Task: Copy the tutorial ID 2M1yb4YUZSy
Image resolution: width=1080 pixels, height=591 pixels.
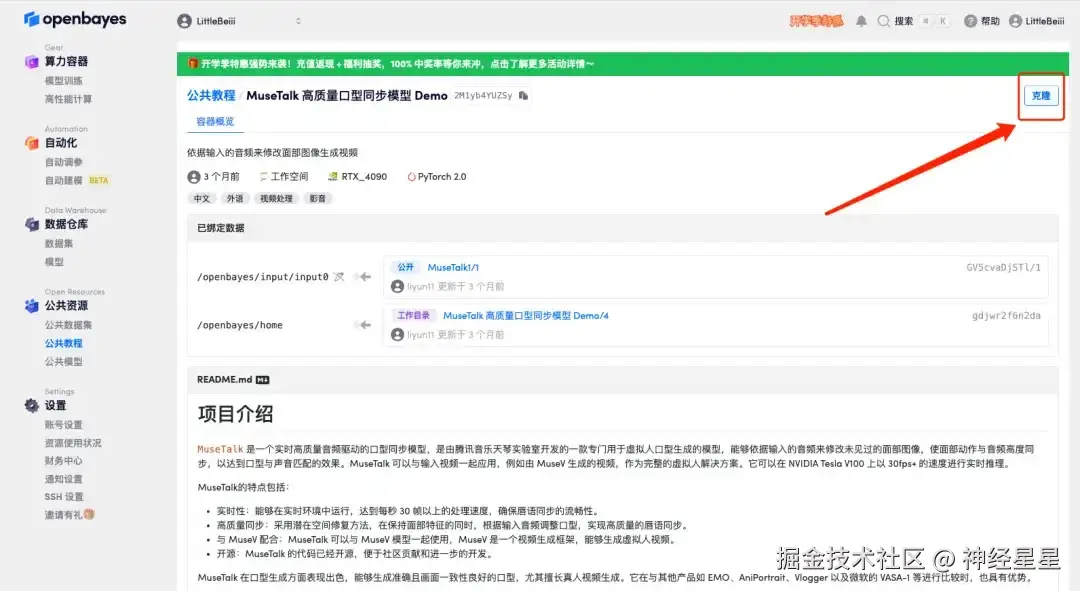Action: [x=523, y=96]
